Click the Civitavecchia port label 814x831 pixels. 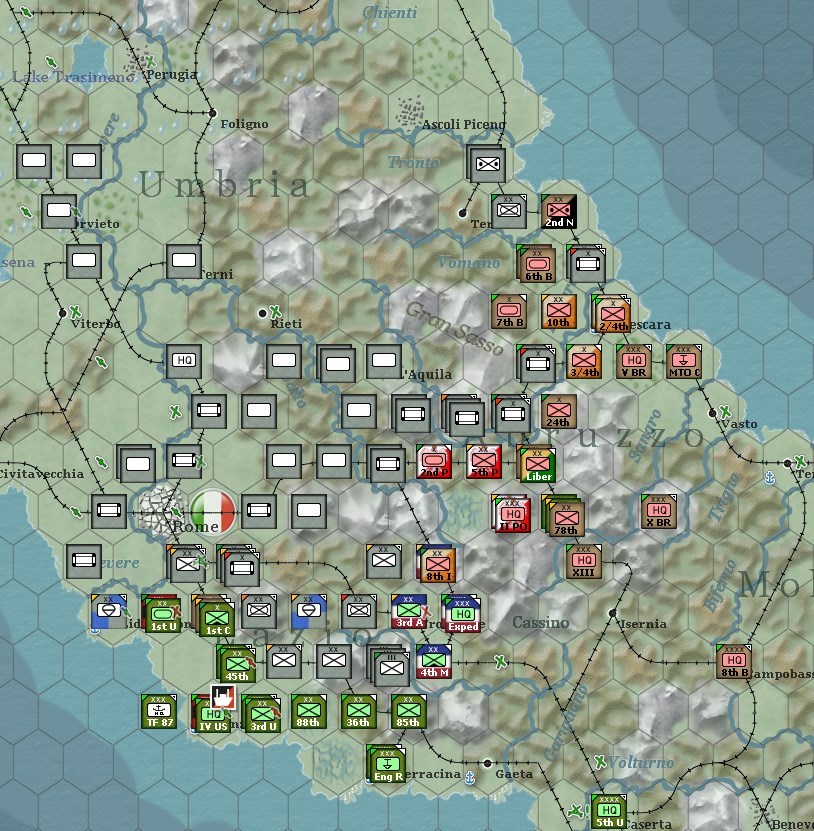pos(42,474)
